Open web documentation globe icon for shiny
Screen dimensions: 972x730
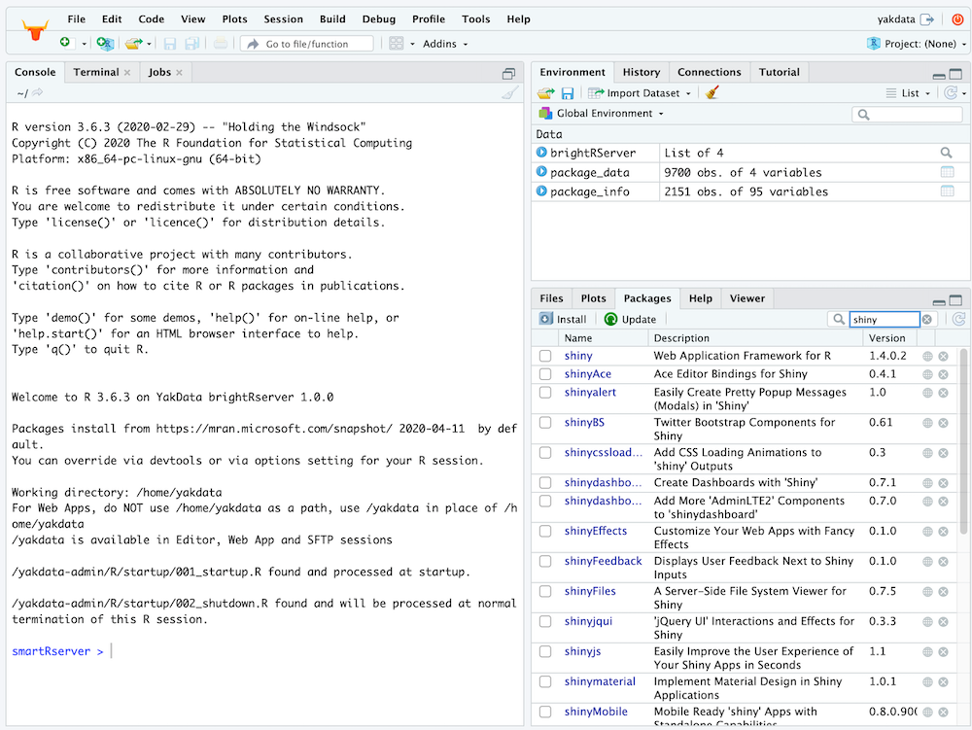927,356
